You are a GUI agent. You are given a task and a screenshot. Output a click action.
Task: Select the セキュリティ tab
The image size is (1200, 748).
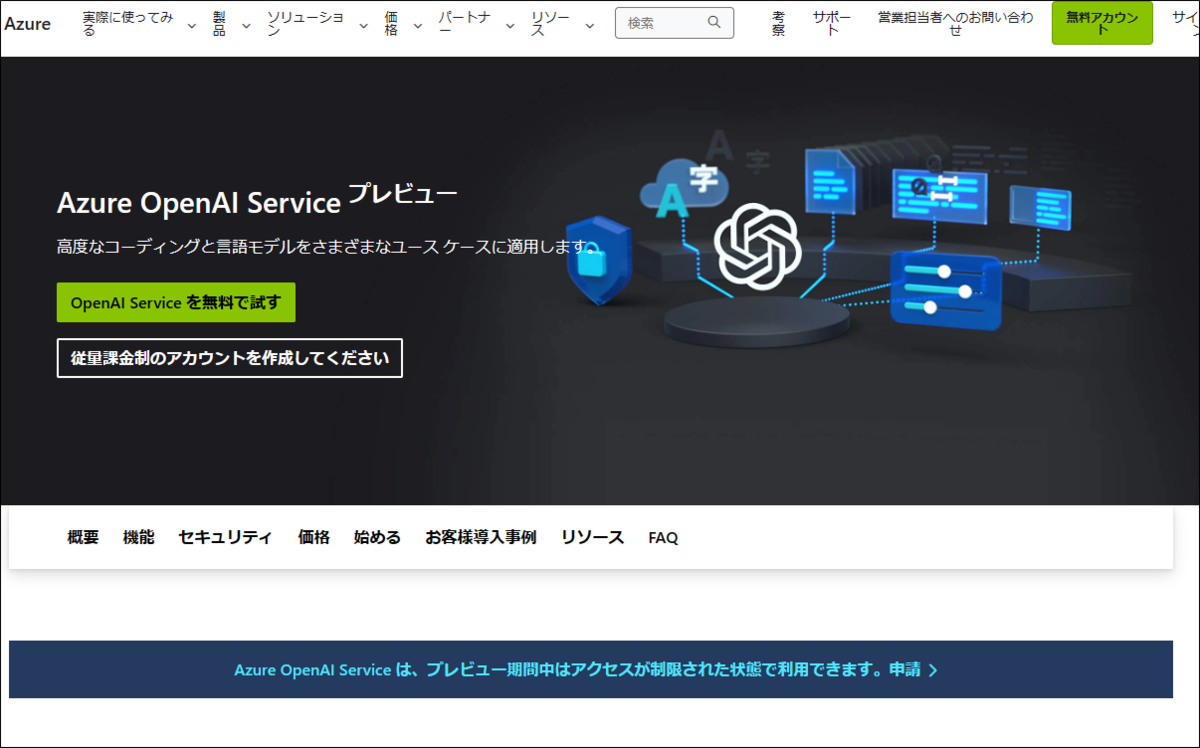click(224, 537)
